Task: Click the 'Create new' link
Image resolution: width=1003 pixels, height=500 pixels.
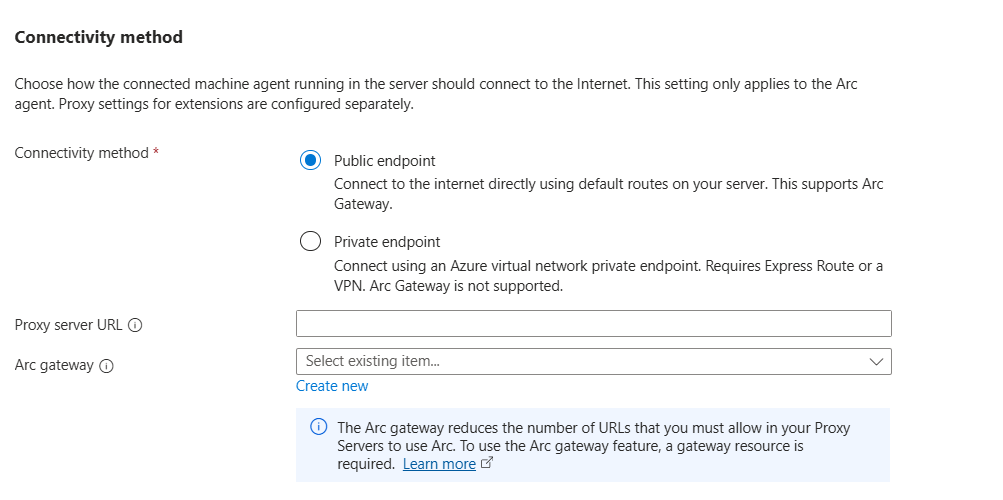Action: (x=332, y=386)
